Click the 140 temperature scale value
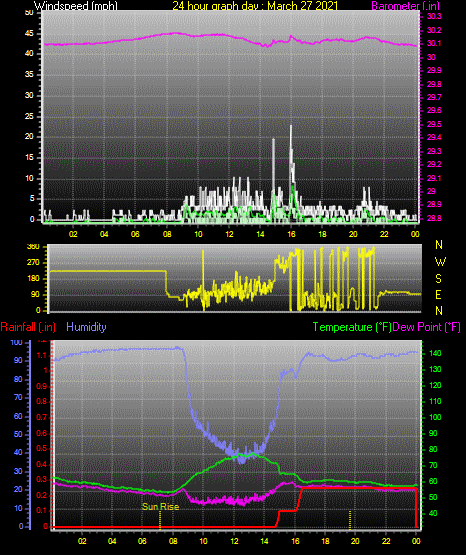The height and width of the screenshot is (555, 466). pos(435,353)
